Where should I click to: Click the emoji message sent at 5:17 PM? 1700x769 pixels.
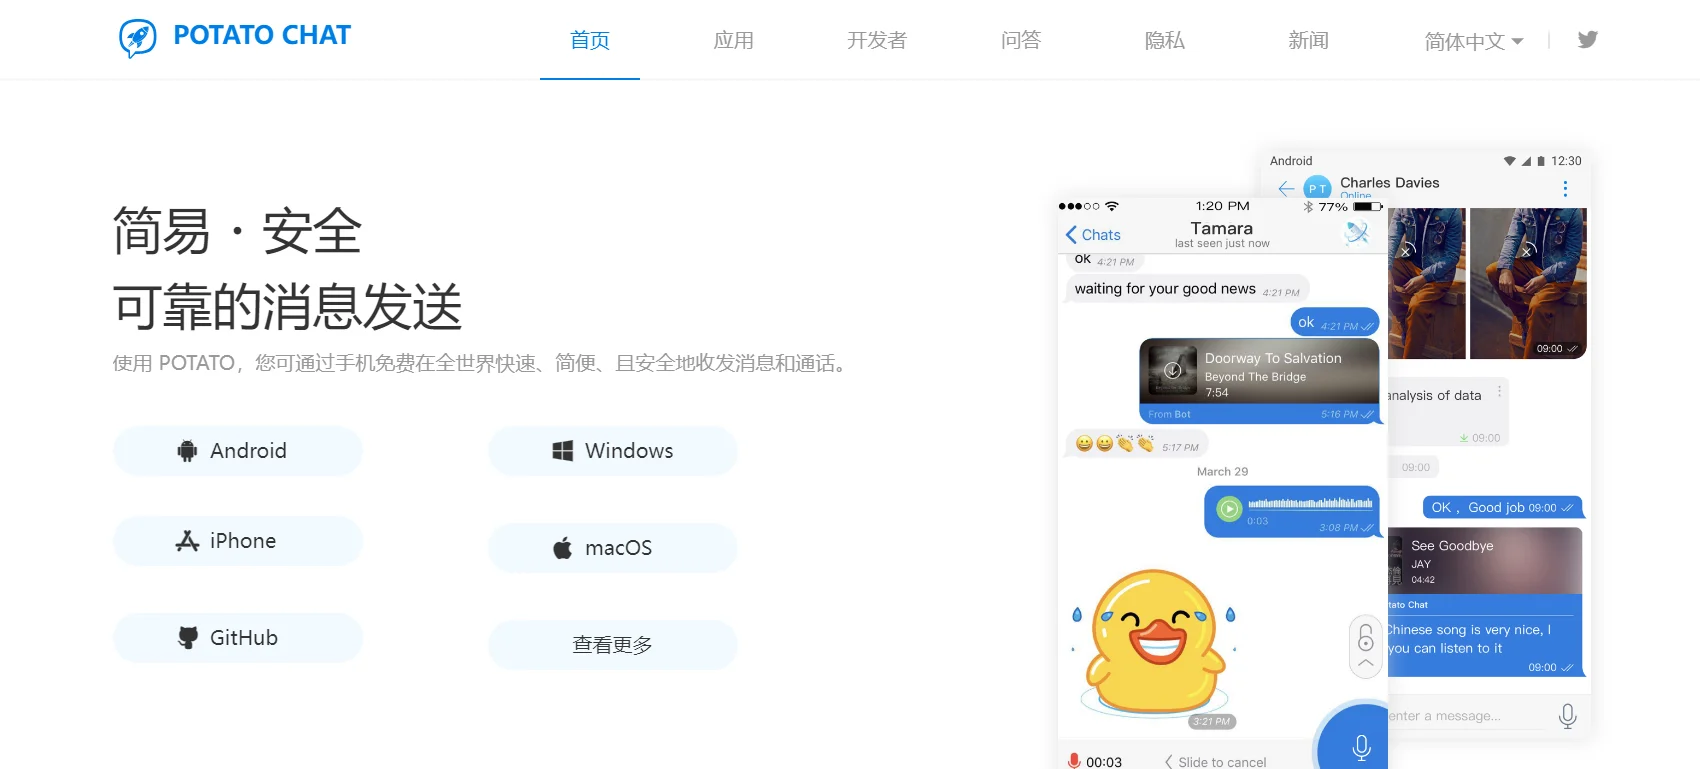coord(1136,444)
